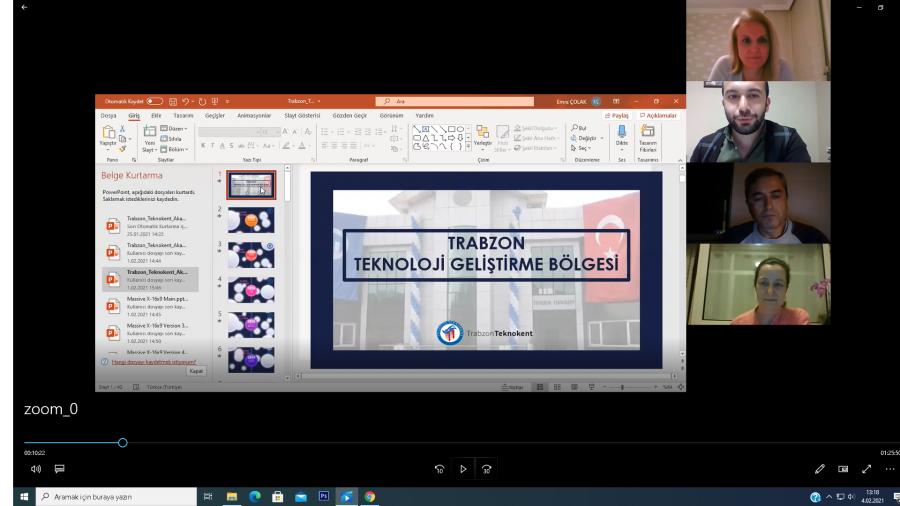Open the subtitles and captions menu

(58, 468)
